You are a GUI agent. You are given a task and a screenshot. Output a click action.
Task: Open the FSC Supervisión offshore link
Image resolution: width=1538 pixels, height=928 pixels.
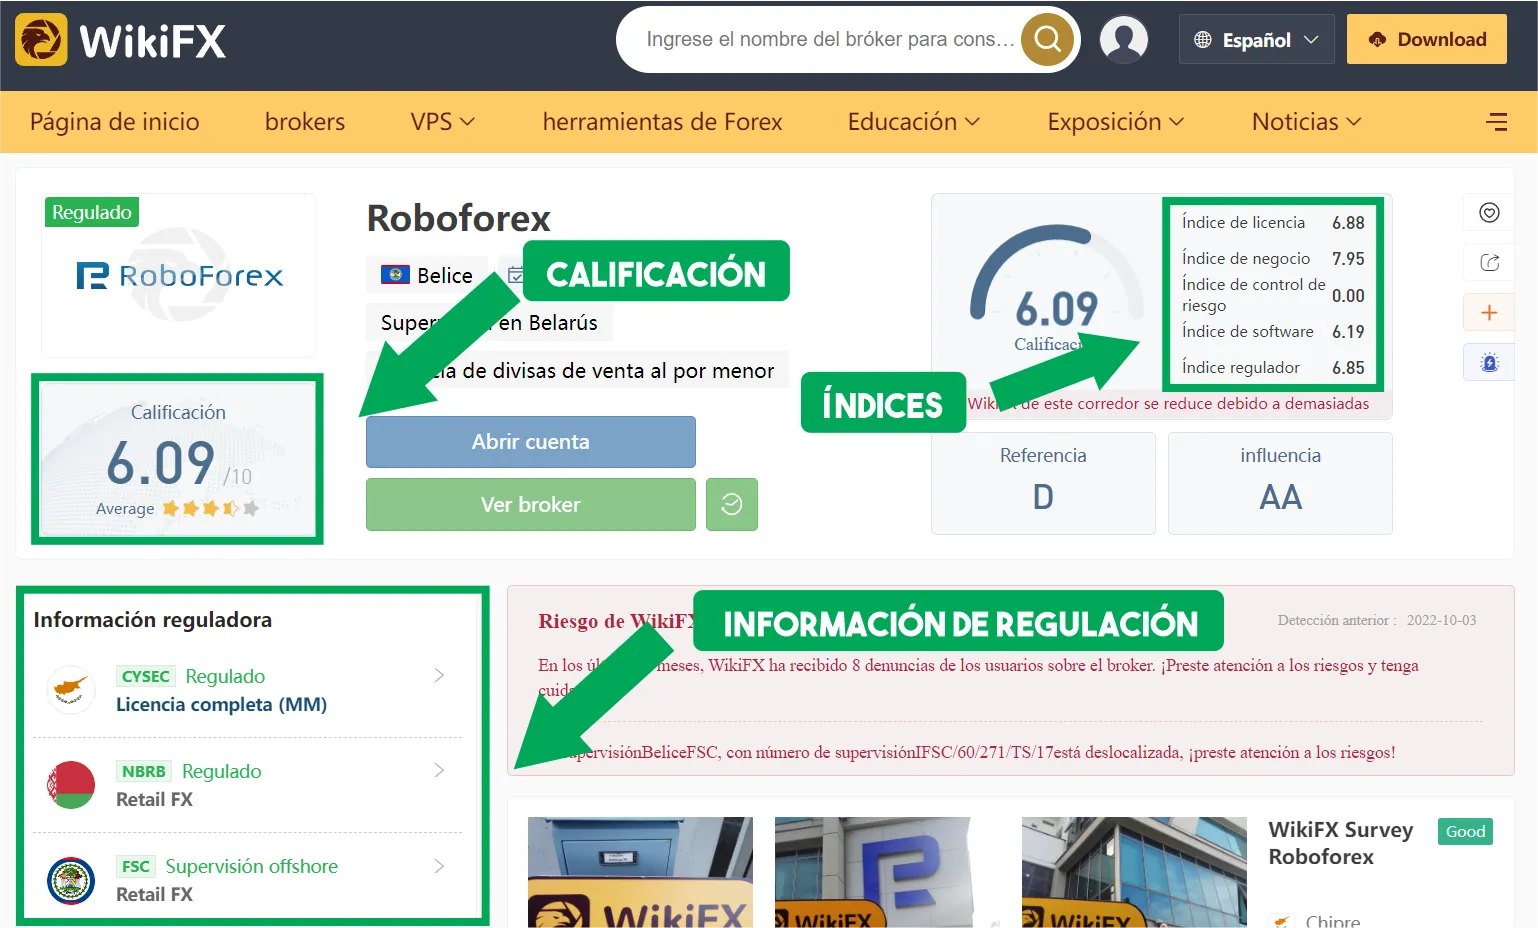click(x=252, y=866)
